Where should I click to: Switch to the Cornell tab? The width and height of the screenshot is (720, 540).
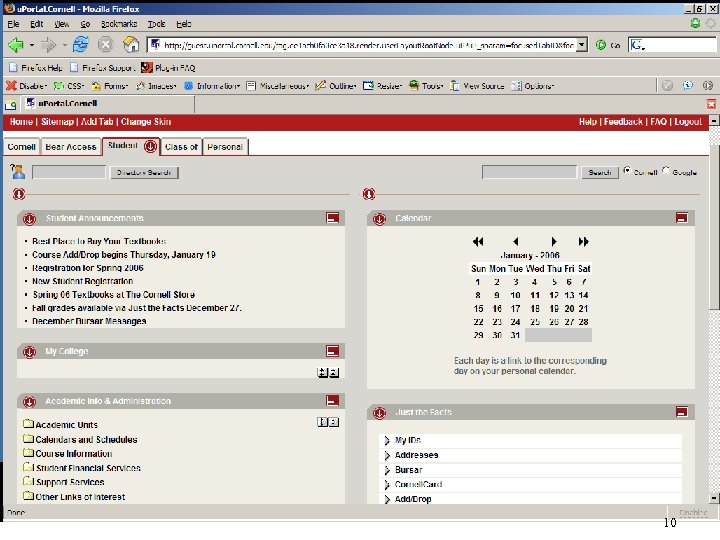coord(21,147)
